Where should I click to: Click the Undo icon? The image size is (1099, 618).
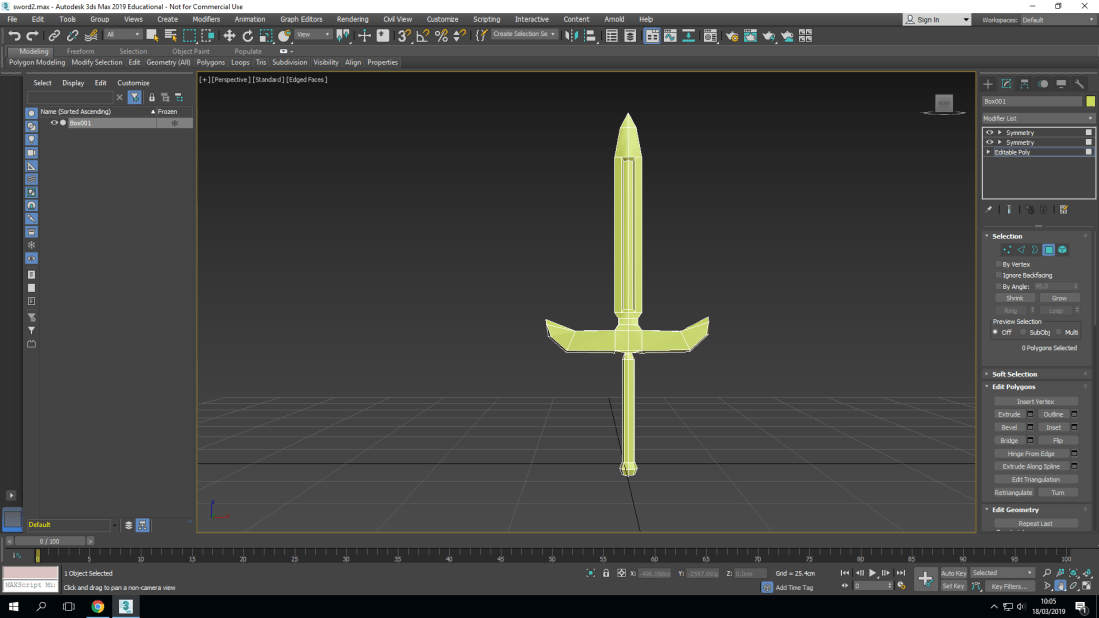(x=14, y=35)
